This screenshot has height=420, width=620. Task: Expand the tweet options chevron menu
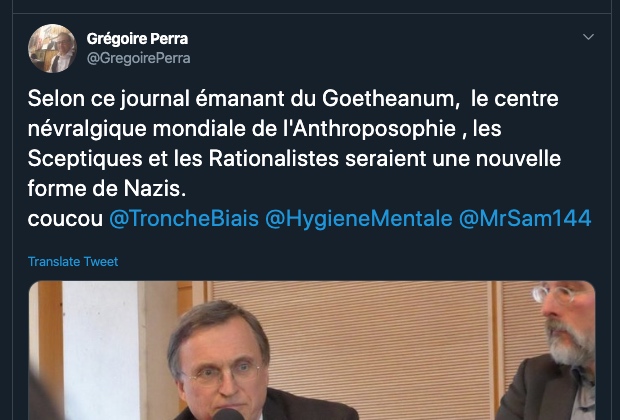pos(588,38)
